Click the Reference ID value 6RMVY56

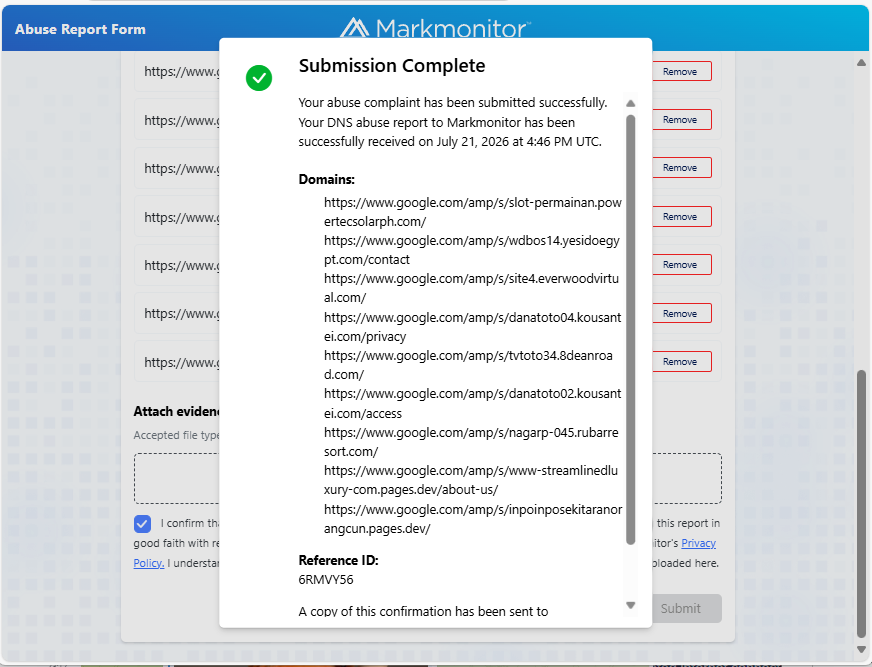click(x=326, y=580)
